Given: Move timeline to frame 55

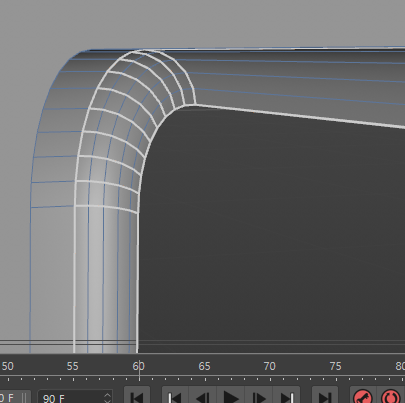Looking at the screenshot, I should tap(72, 366).
